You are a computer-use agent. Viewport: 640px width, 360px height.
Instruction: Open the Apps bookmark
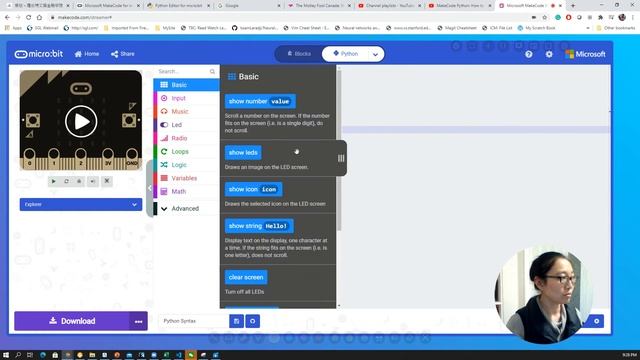click(13, 28)
